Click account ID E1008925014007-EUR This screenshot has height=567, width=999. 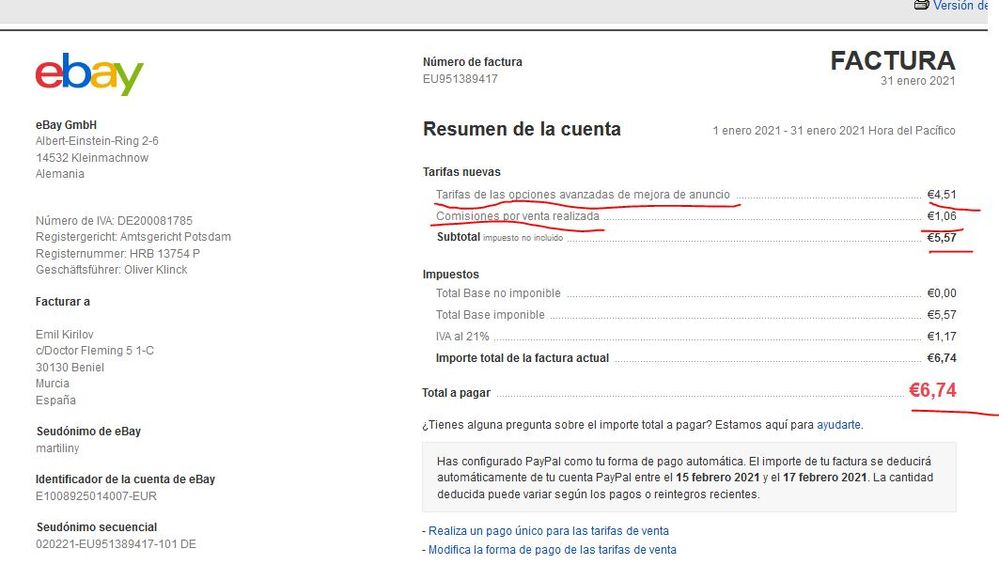pyautogui.click(x=96, y=496)
